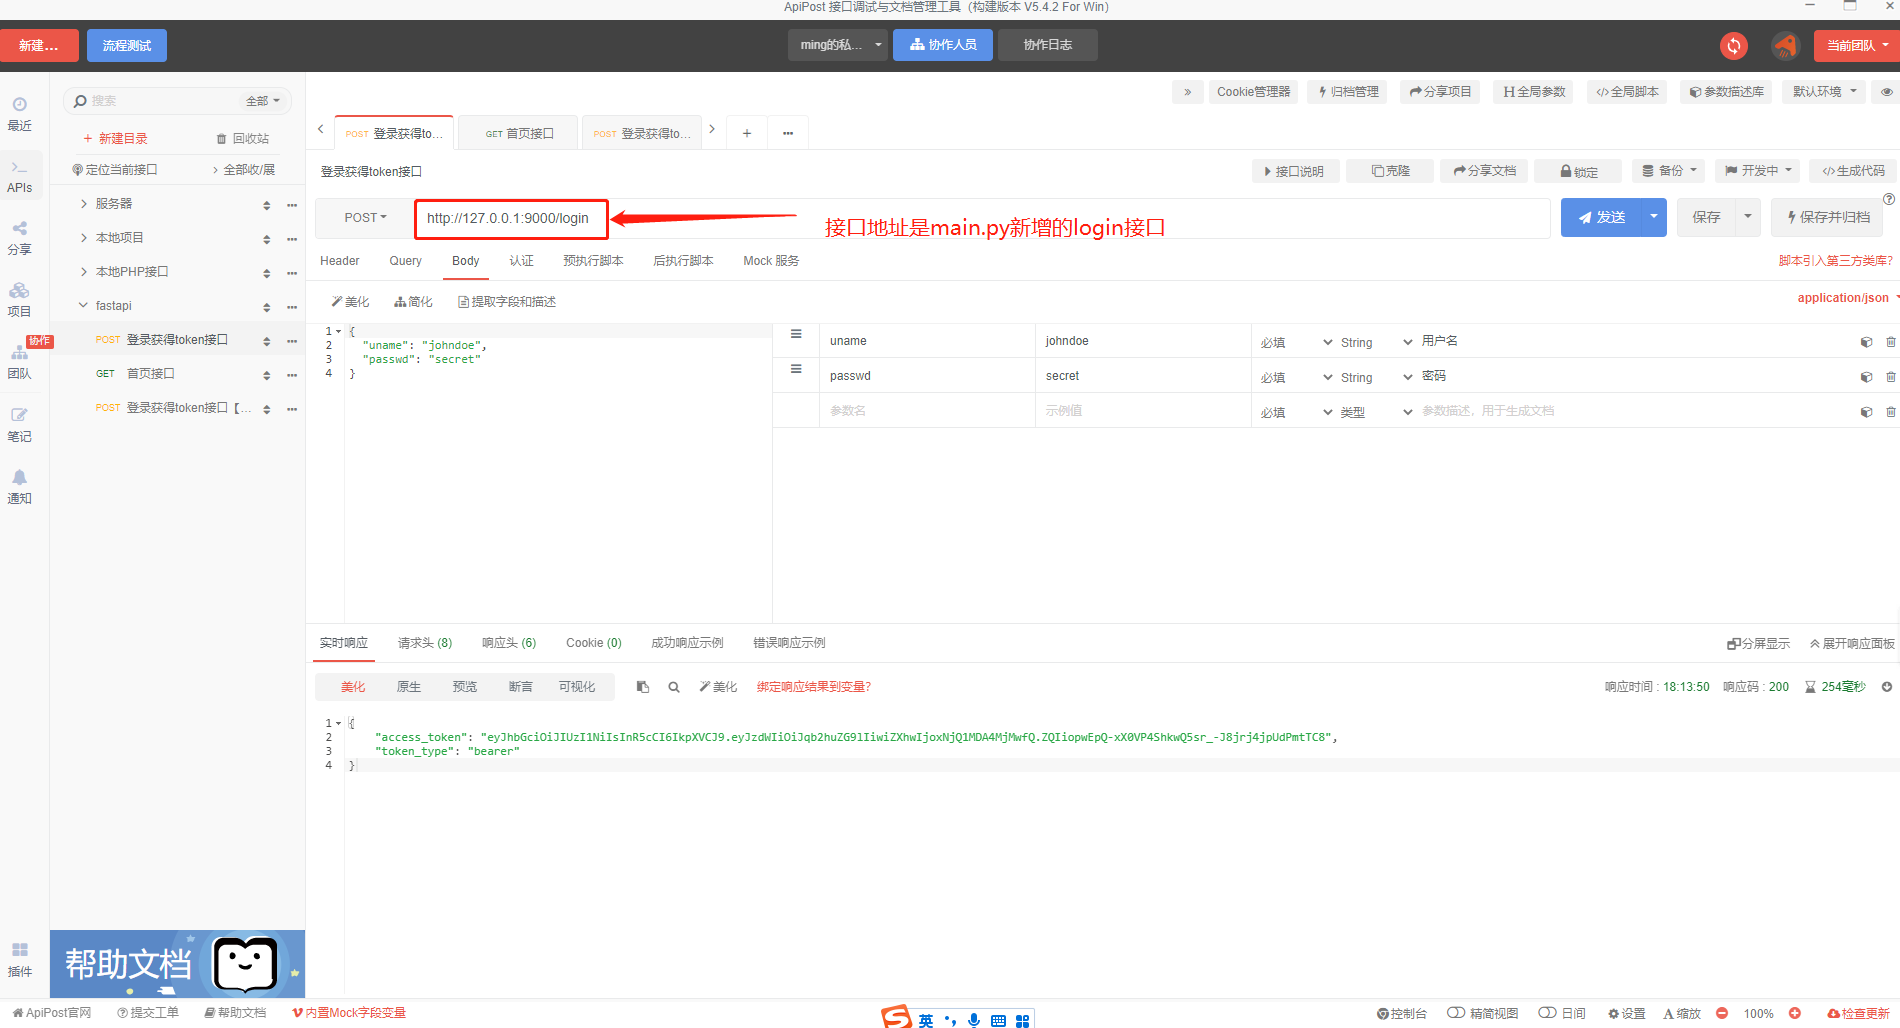Open 归档管理 from the top toolbar
Screen dimensions: 1900x1028
tap(1346, 91)
